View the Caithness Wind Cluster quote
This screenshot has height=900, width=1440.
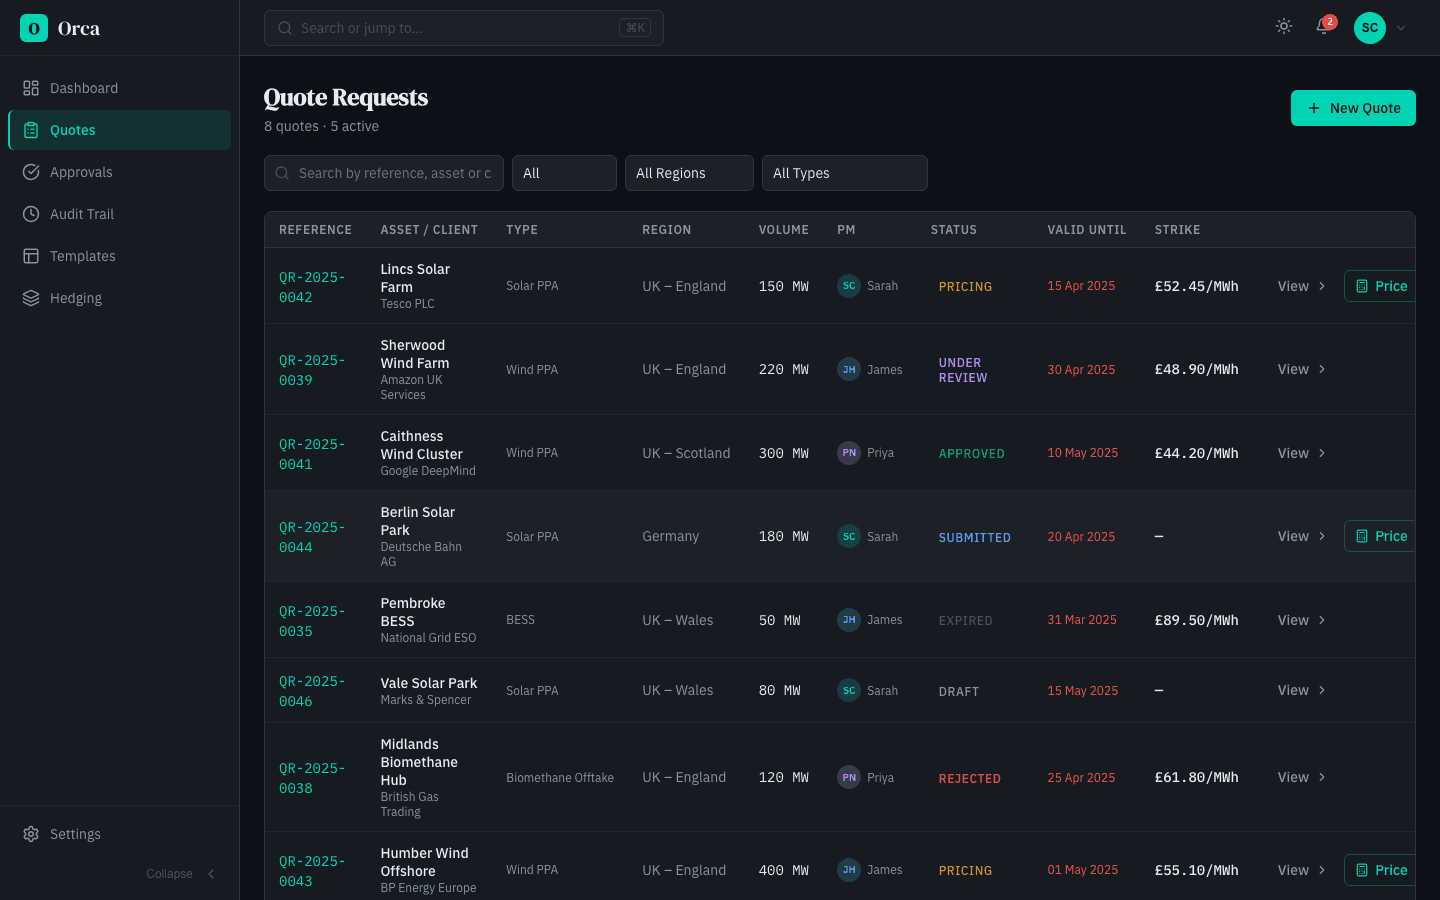[x=1301, y=453]
